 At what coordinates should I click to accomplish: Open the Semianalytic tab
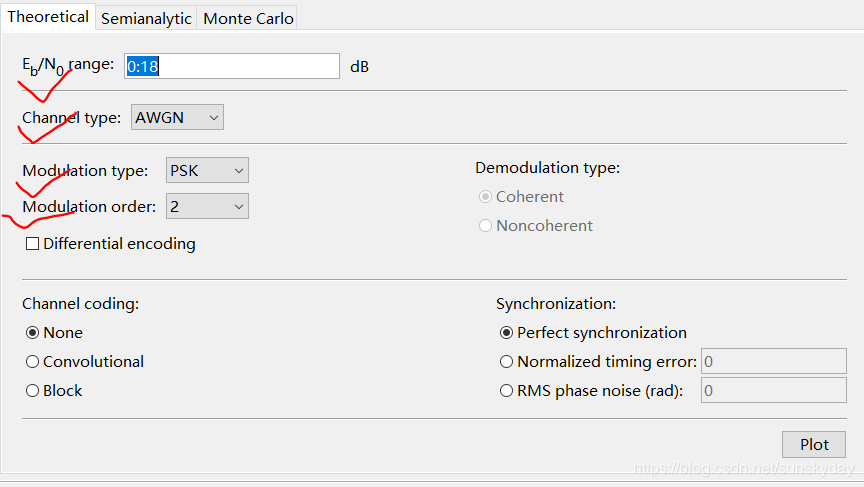tap(146, 18)
